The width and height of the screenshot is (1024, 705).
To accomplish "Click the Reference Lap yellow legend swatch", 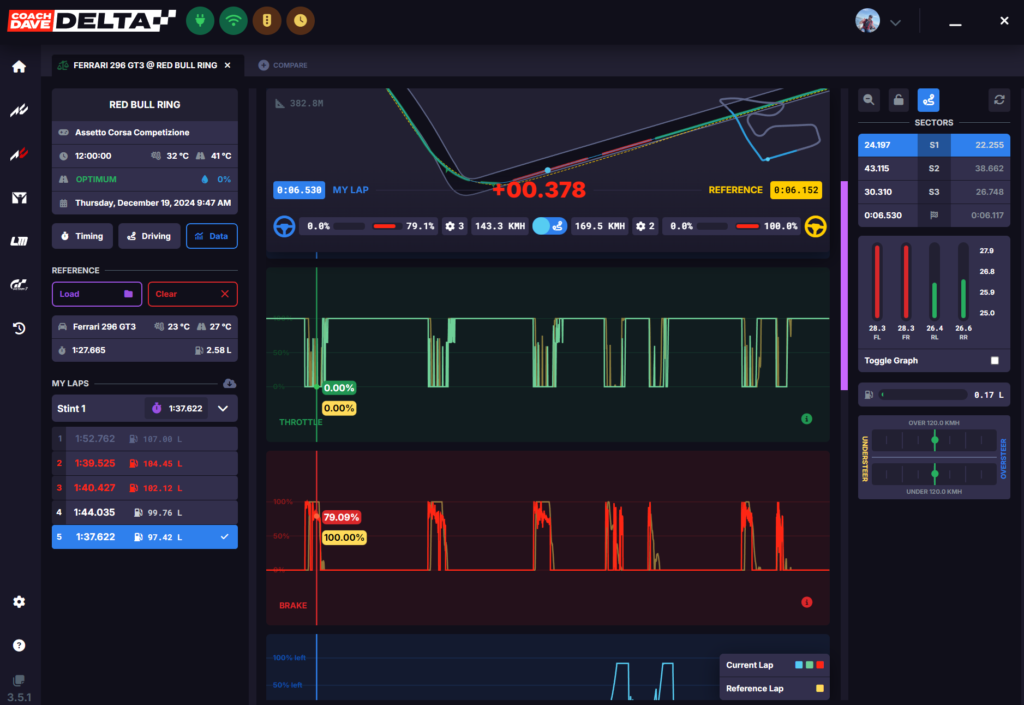I will (x=820, y=689).
